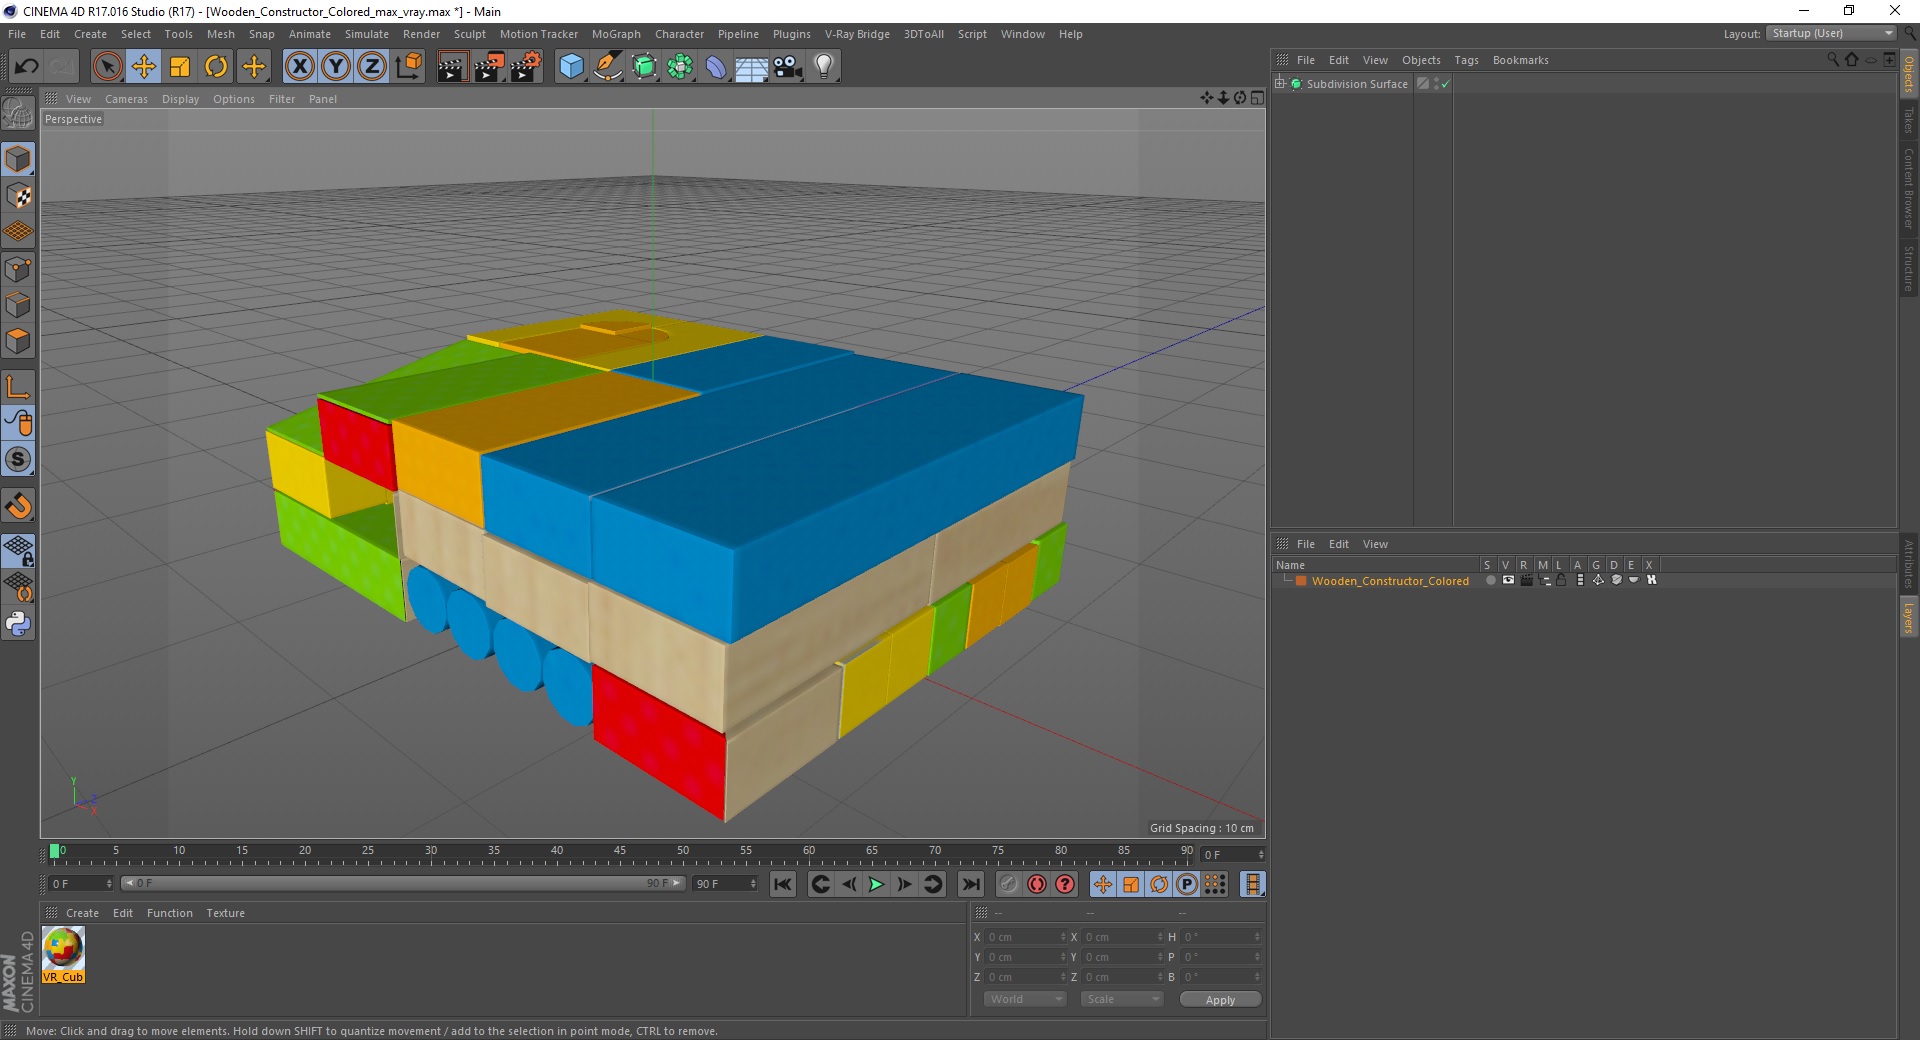Viewport: 1920px width, 1040px height.
Task: Click the 90 F end frame field
Action: [x=725, y=883]
